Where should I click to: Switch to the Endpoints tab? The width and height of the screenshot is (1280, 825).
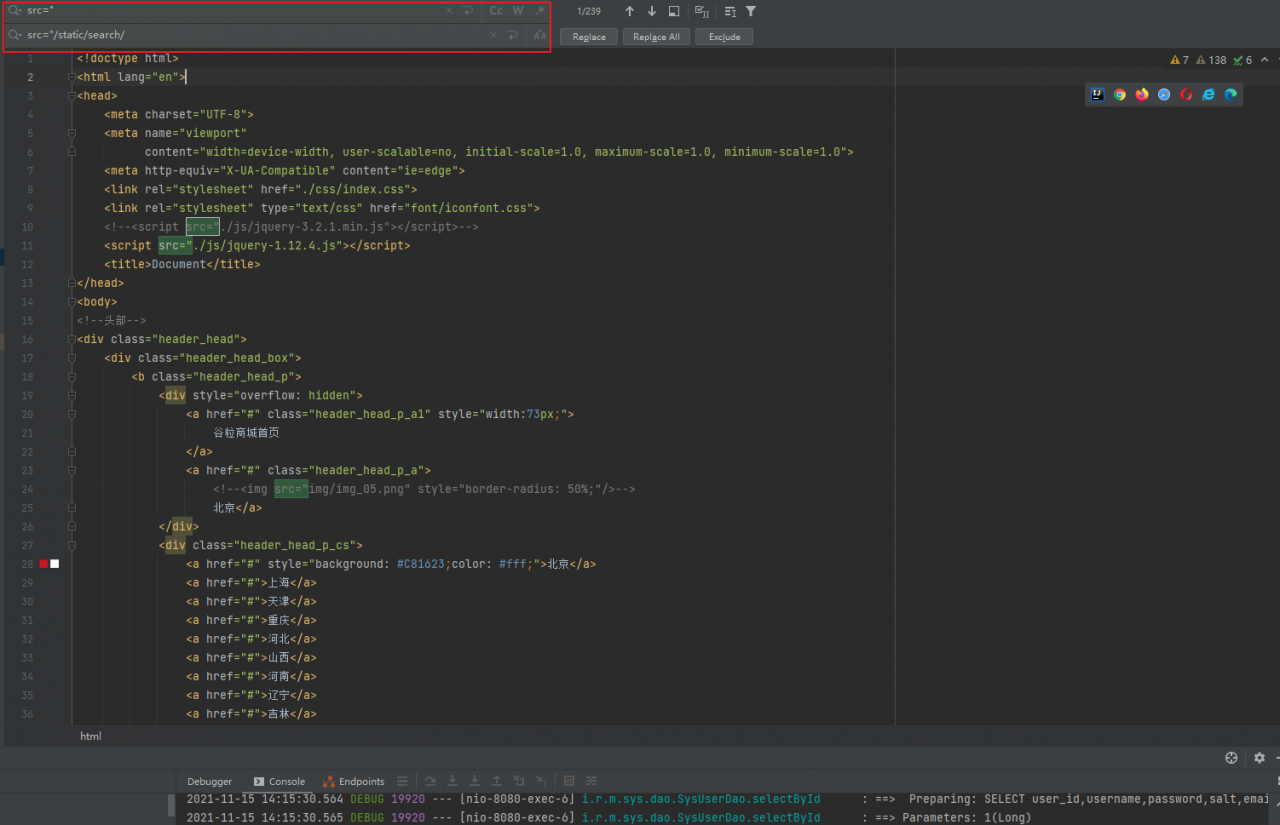coord(354,781)
